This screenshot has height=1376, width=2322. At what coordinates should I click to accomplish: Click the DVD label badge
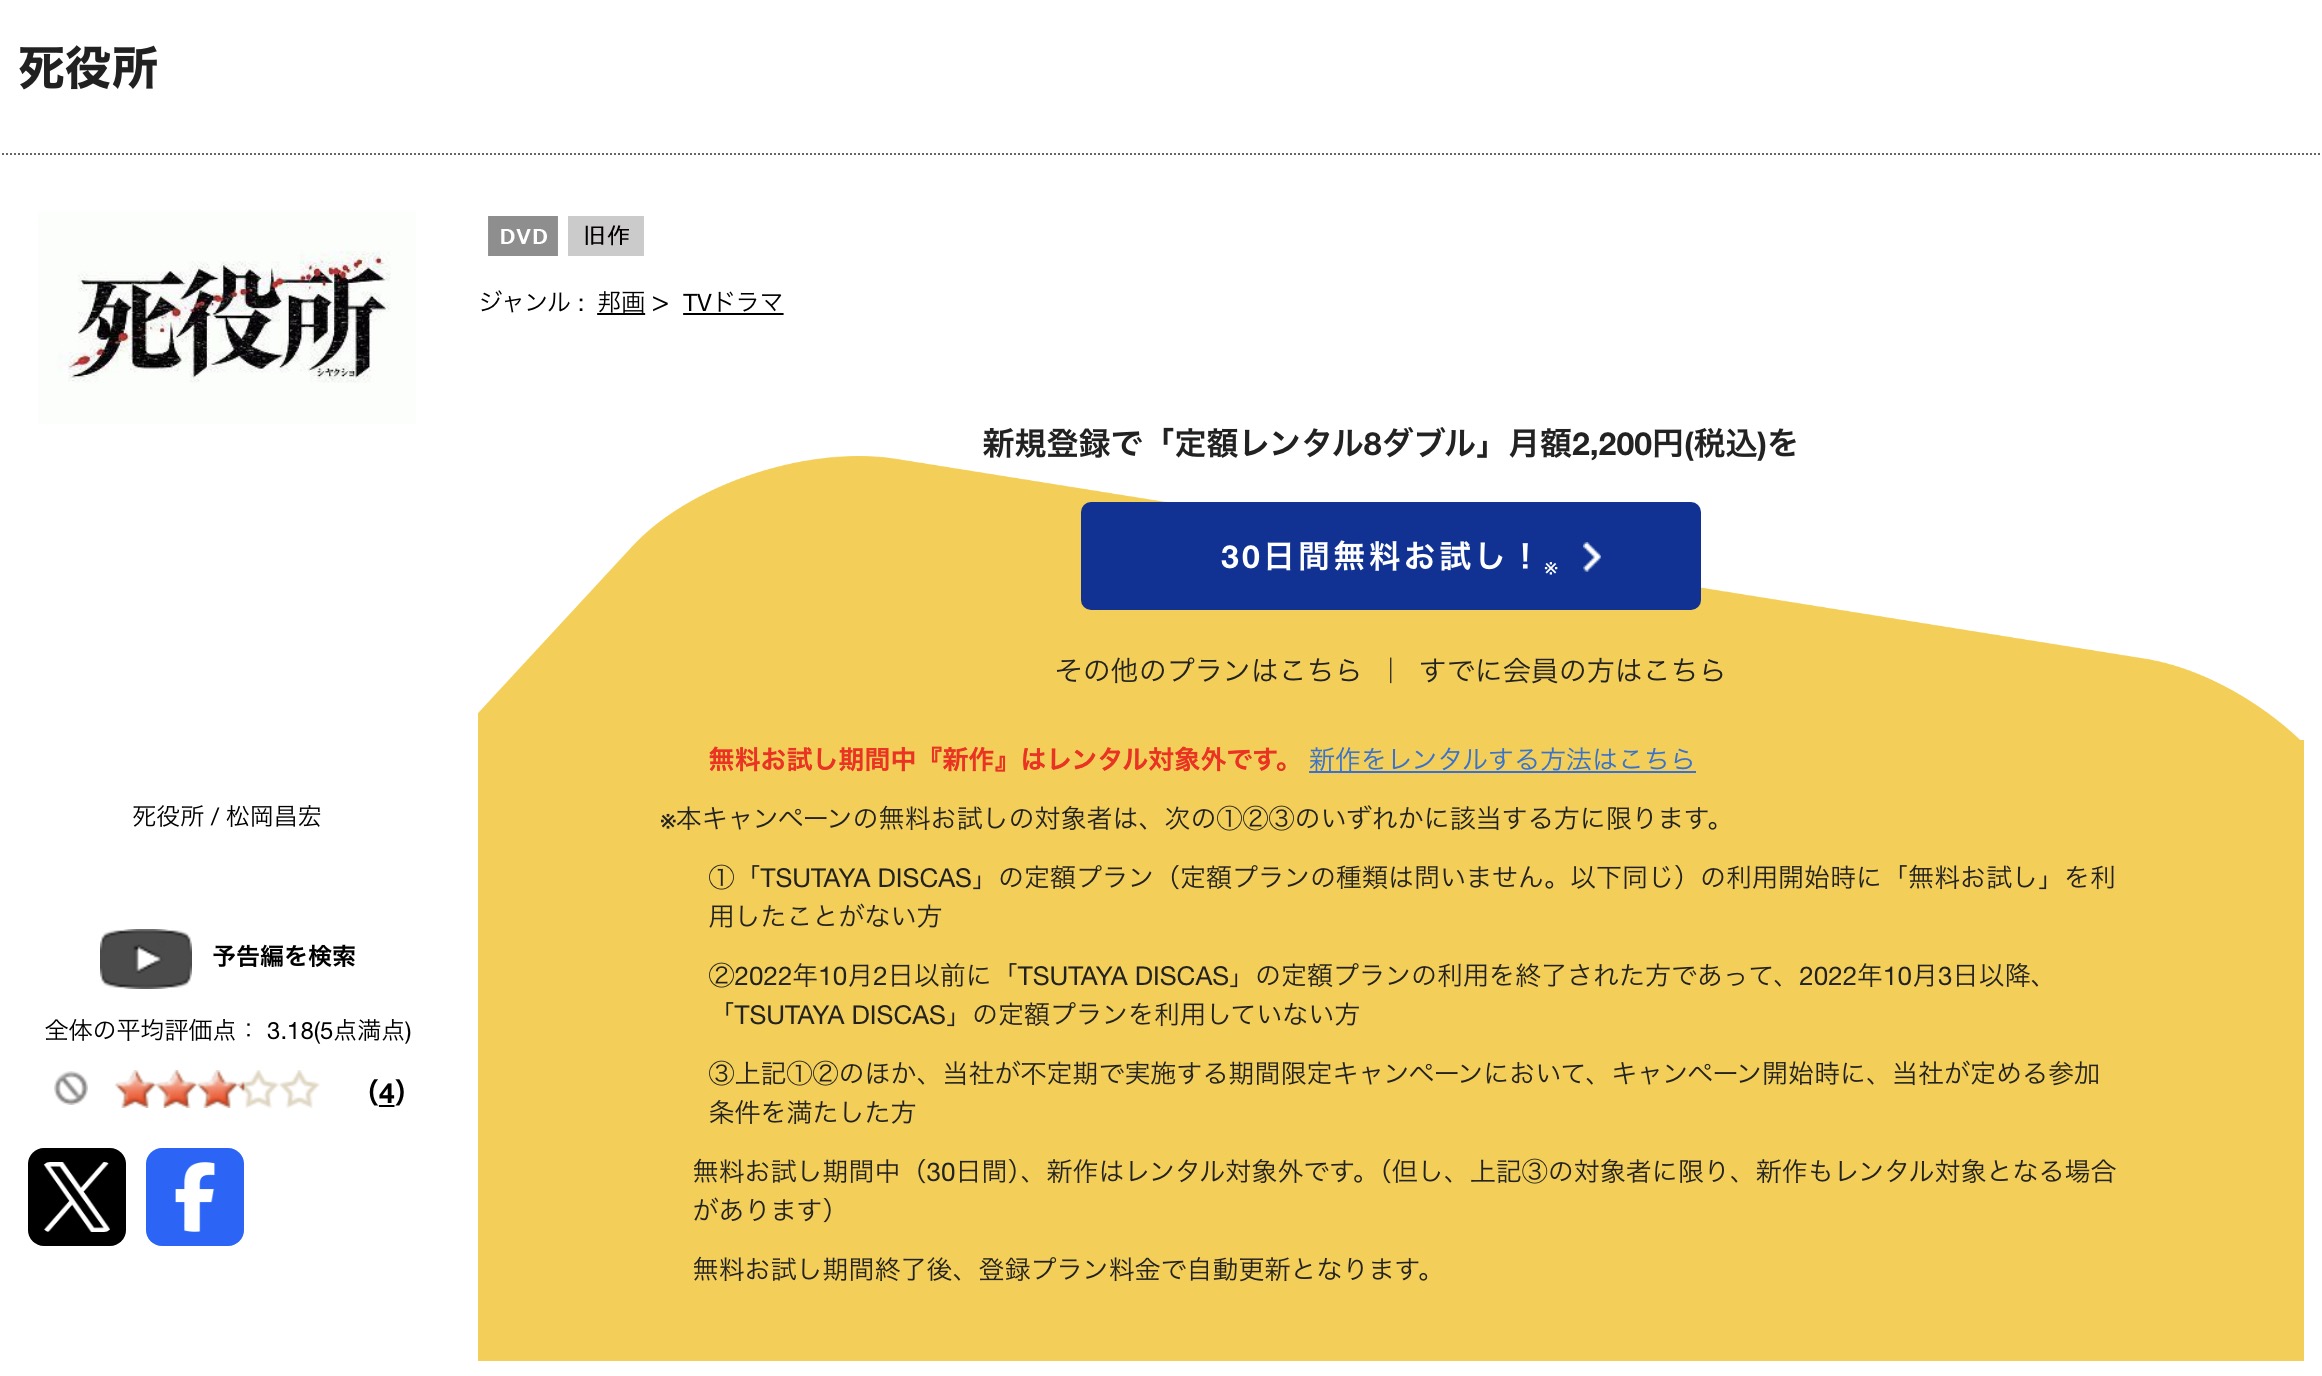click(523, 236)
